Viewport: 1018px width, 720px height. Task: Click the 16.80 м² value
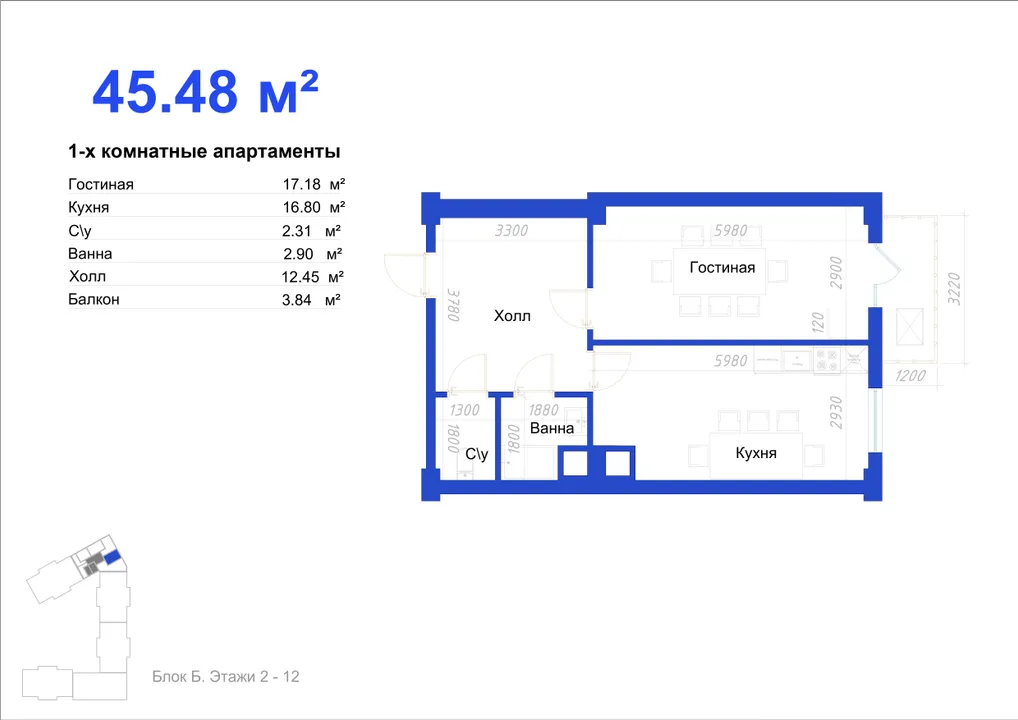(314, 207)
